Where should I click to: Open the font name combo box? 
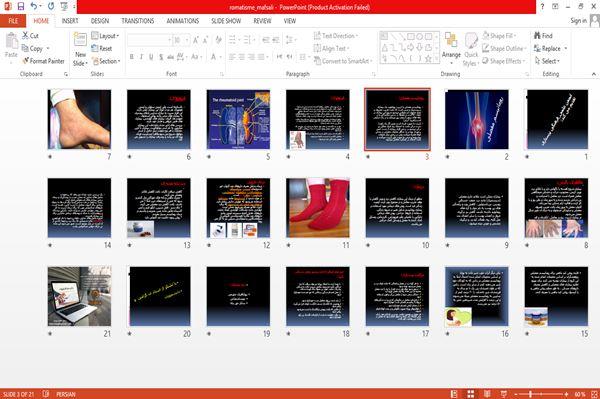coord(149,40)
